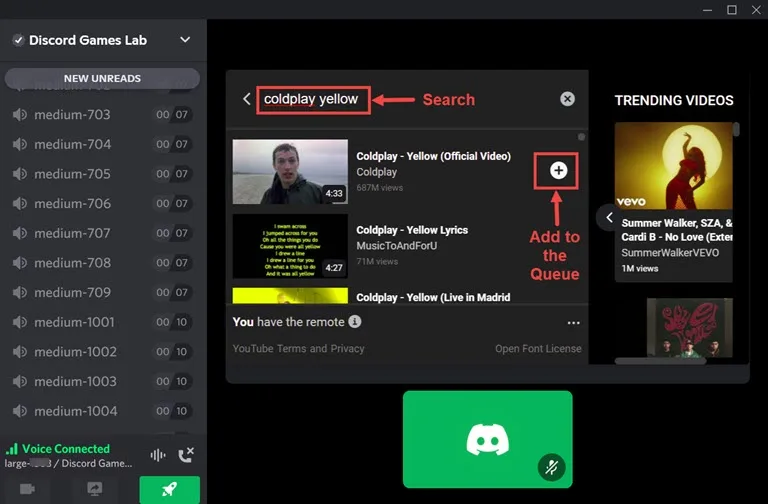The image size is (768, 504).
Task: Select Coldplay - Yellow Lyrics title
Action: pyautogui.click(x=412, y=230)
